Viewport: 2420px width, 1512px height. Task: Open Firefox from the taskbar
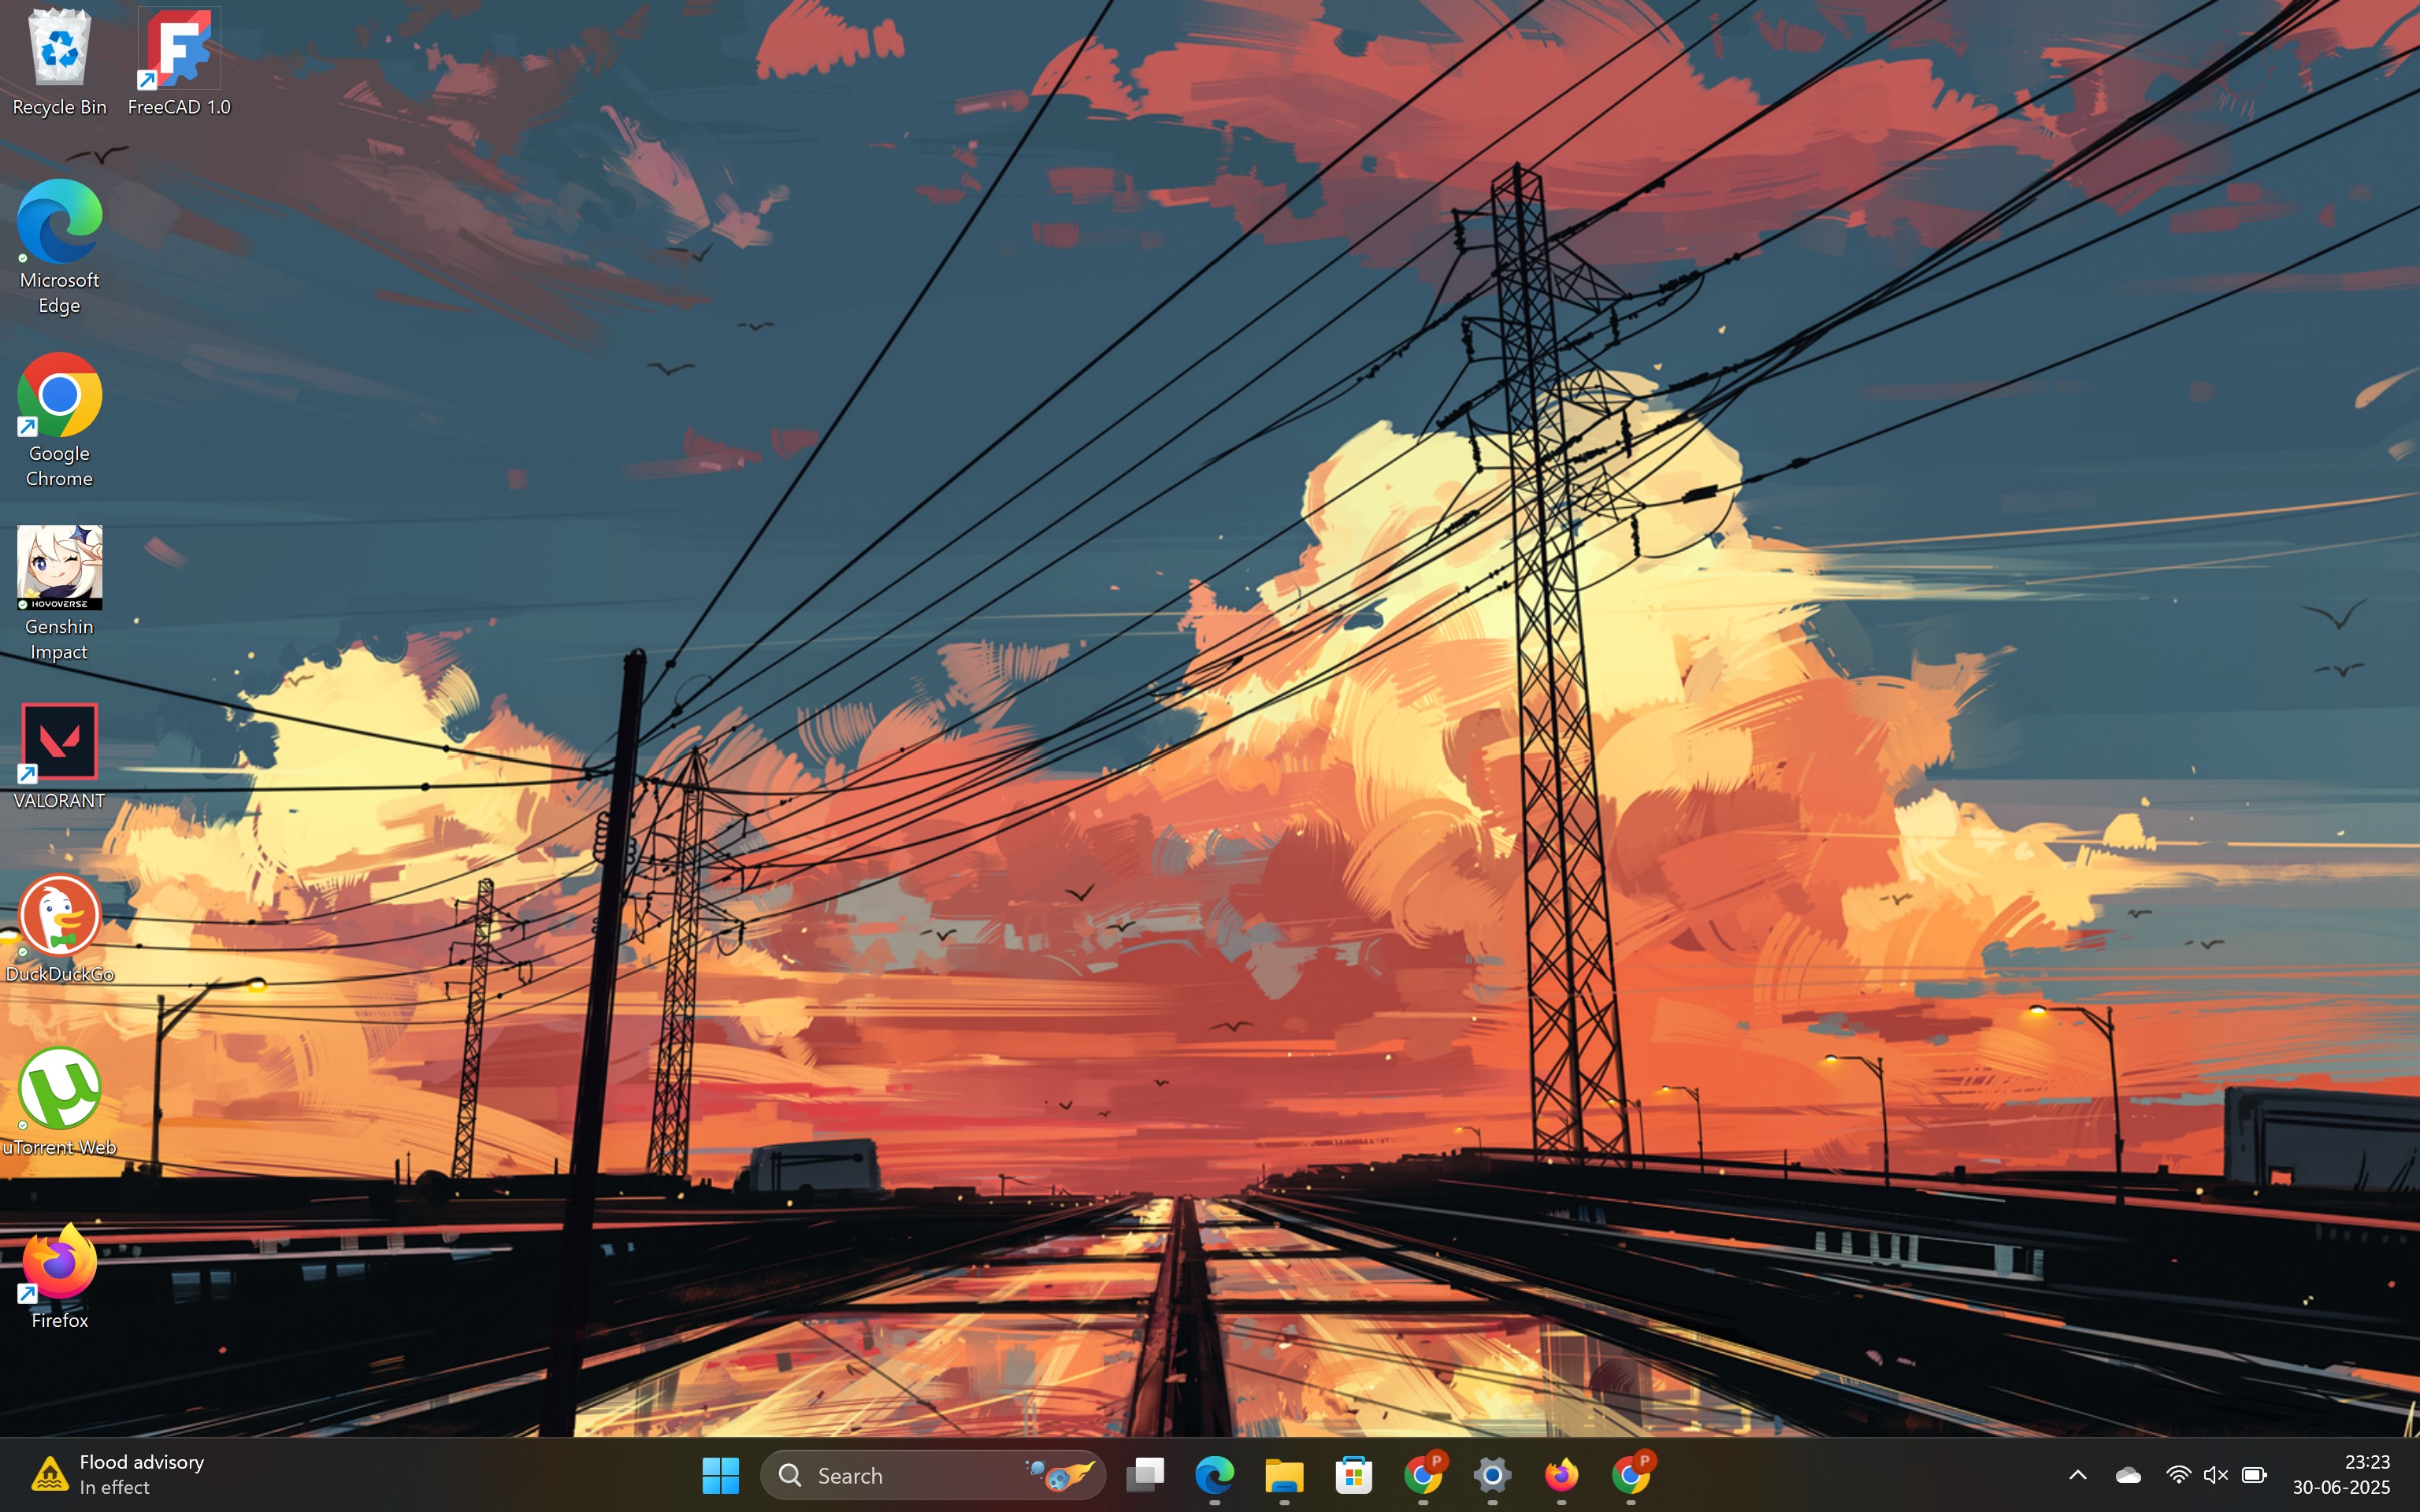pos(1561,1475)
